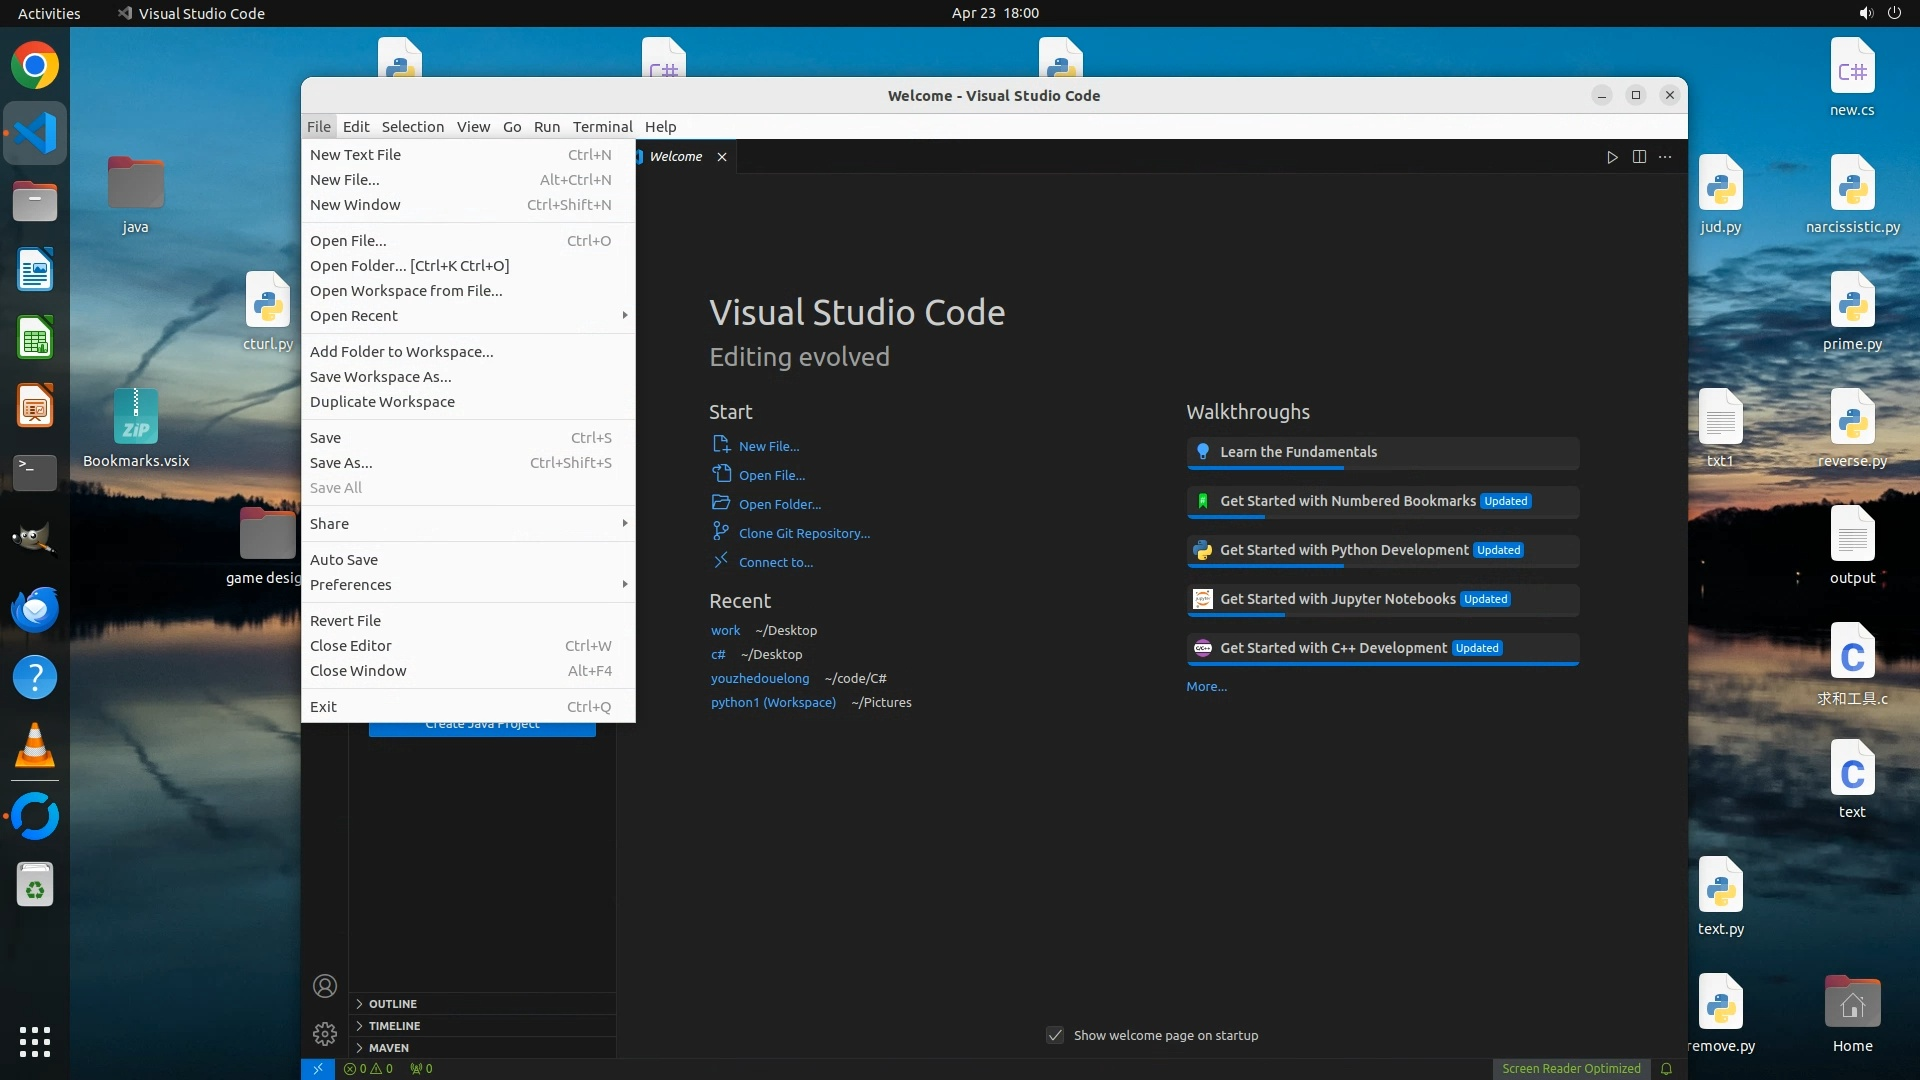Expand the TIMELINE section
The width and height of the screenshot is (1920, 1080).
click(x=394, y=1026)
